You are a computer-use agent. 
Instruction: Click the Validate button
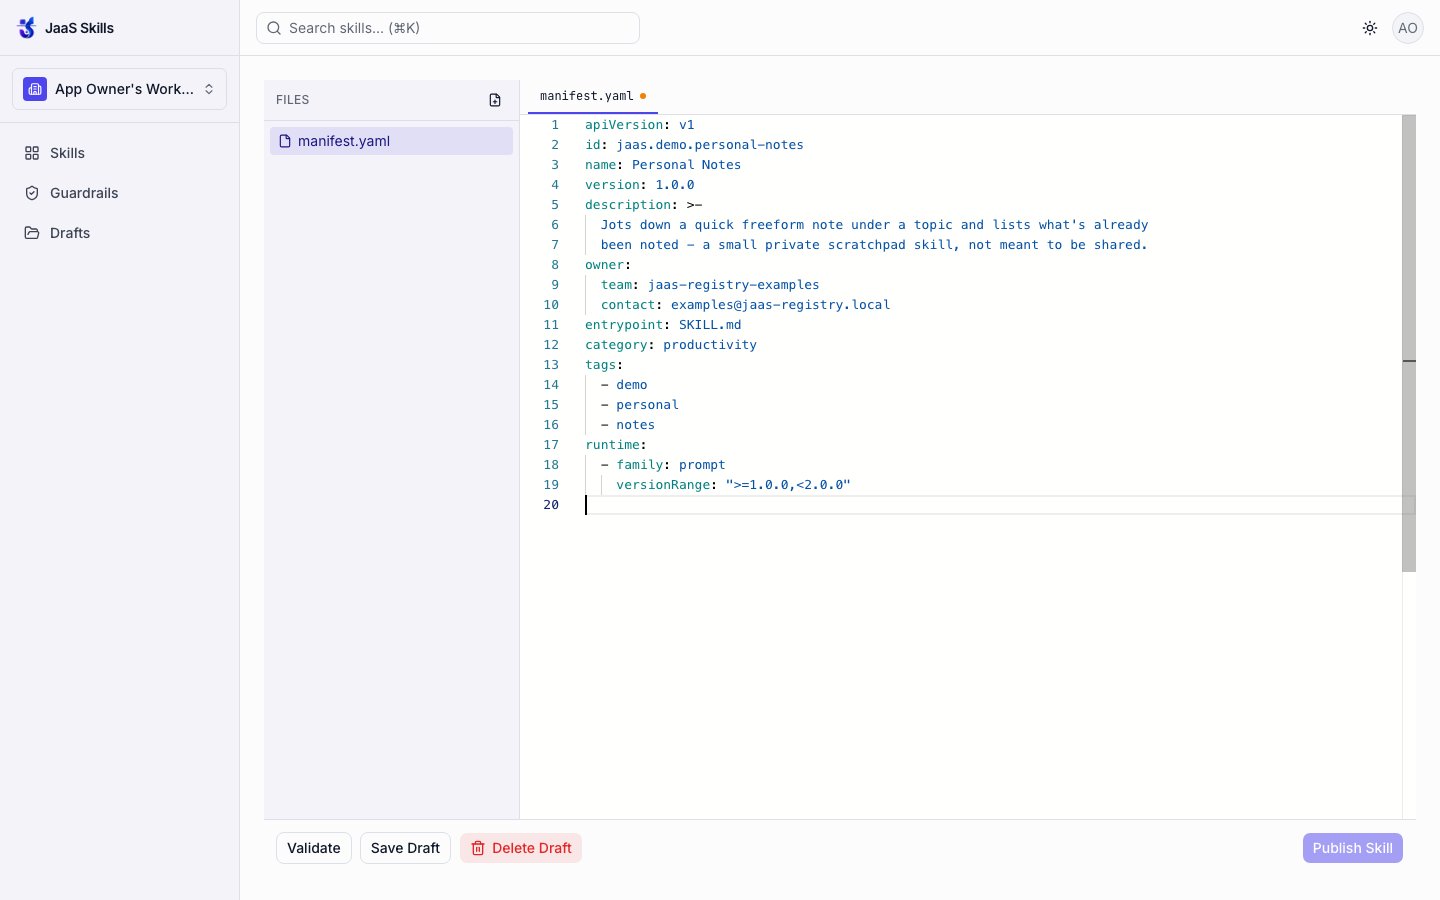(314, 848)
